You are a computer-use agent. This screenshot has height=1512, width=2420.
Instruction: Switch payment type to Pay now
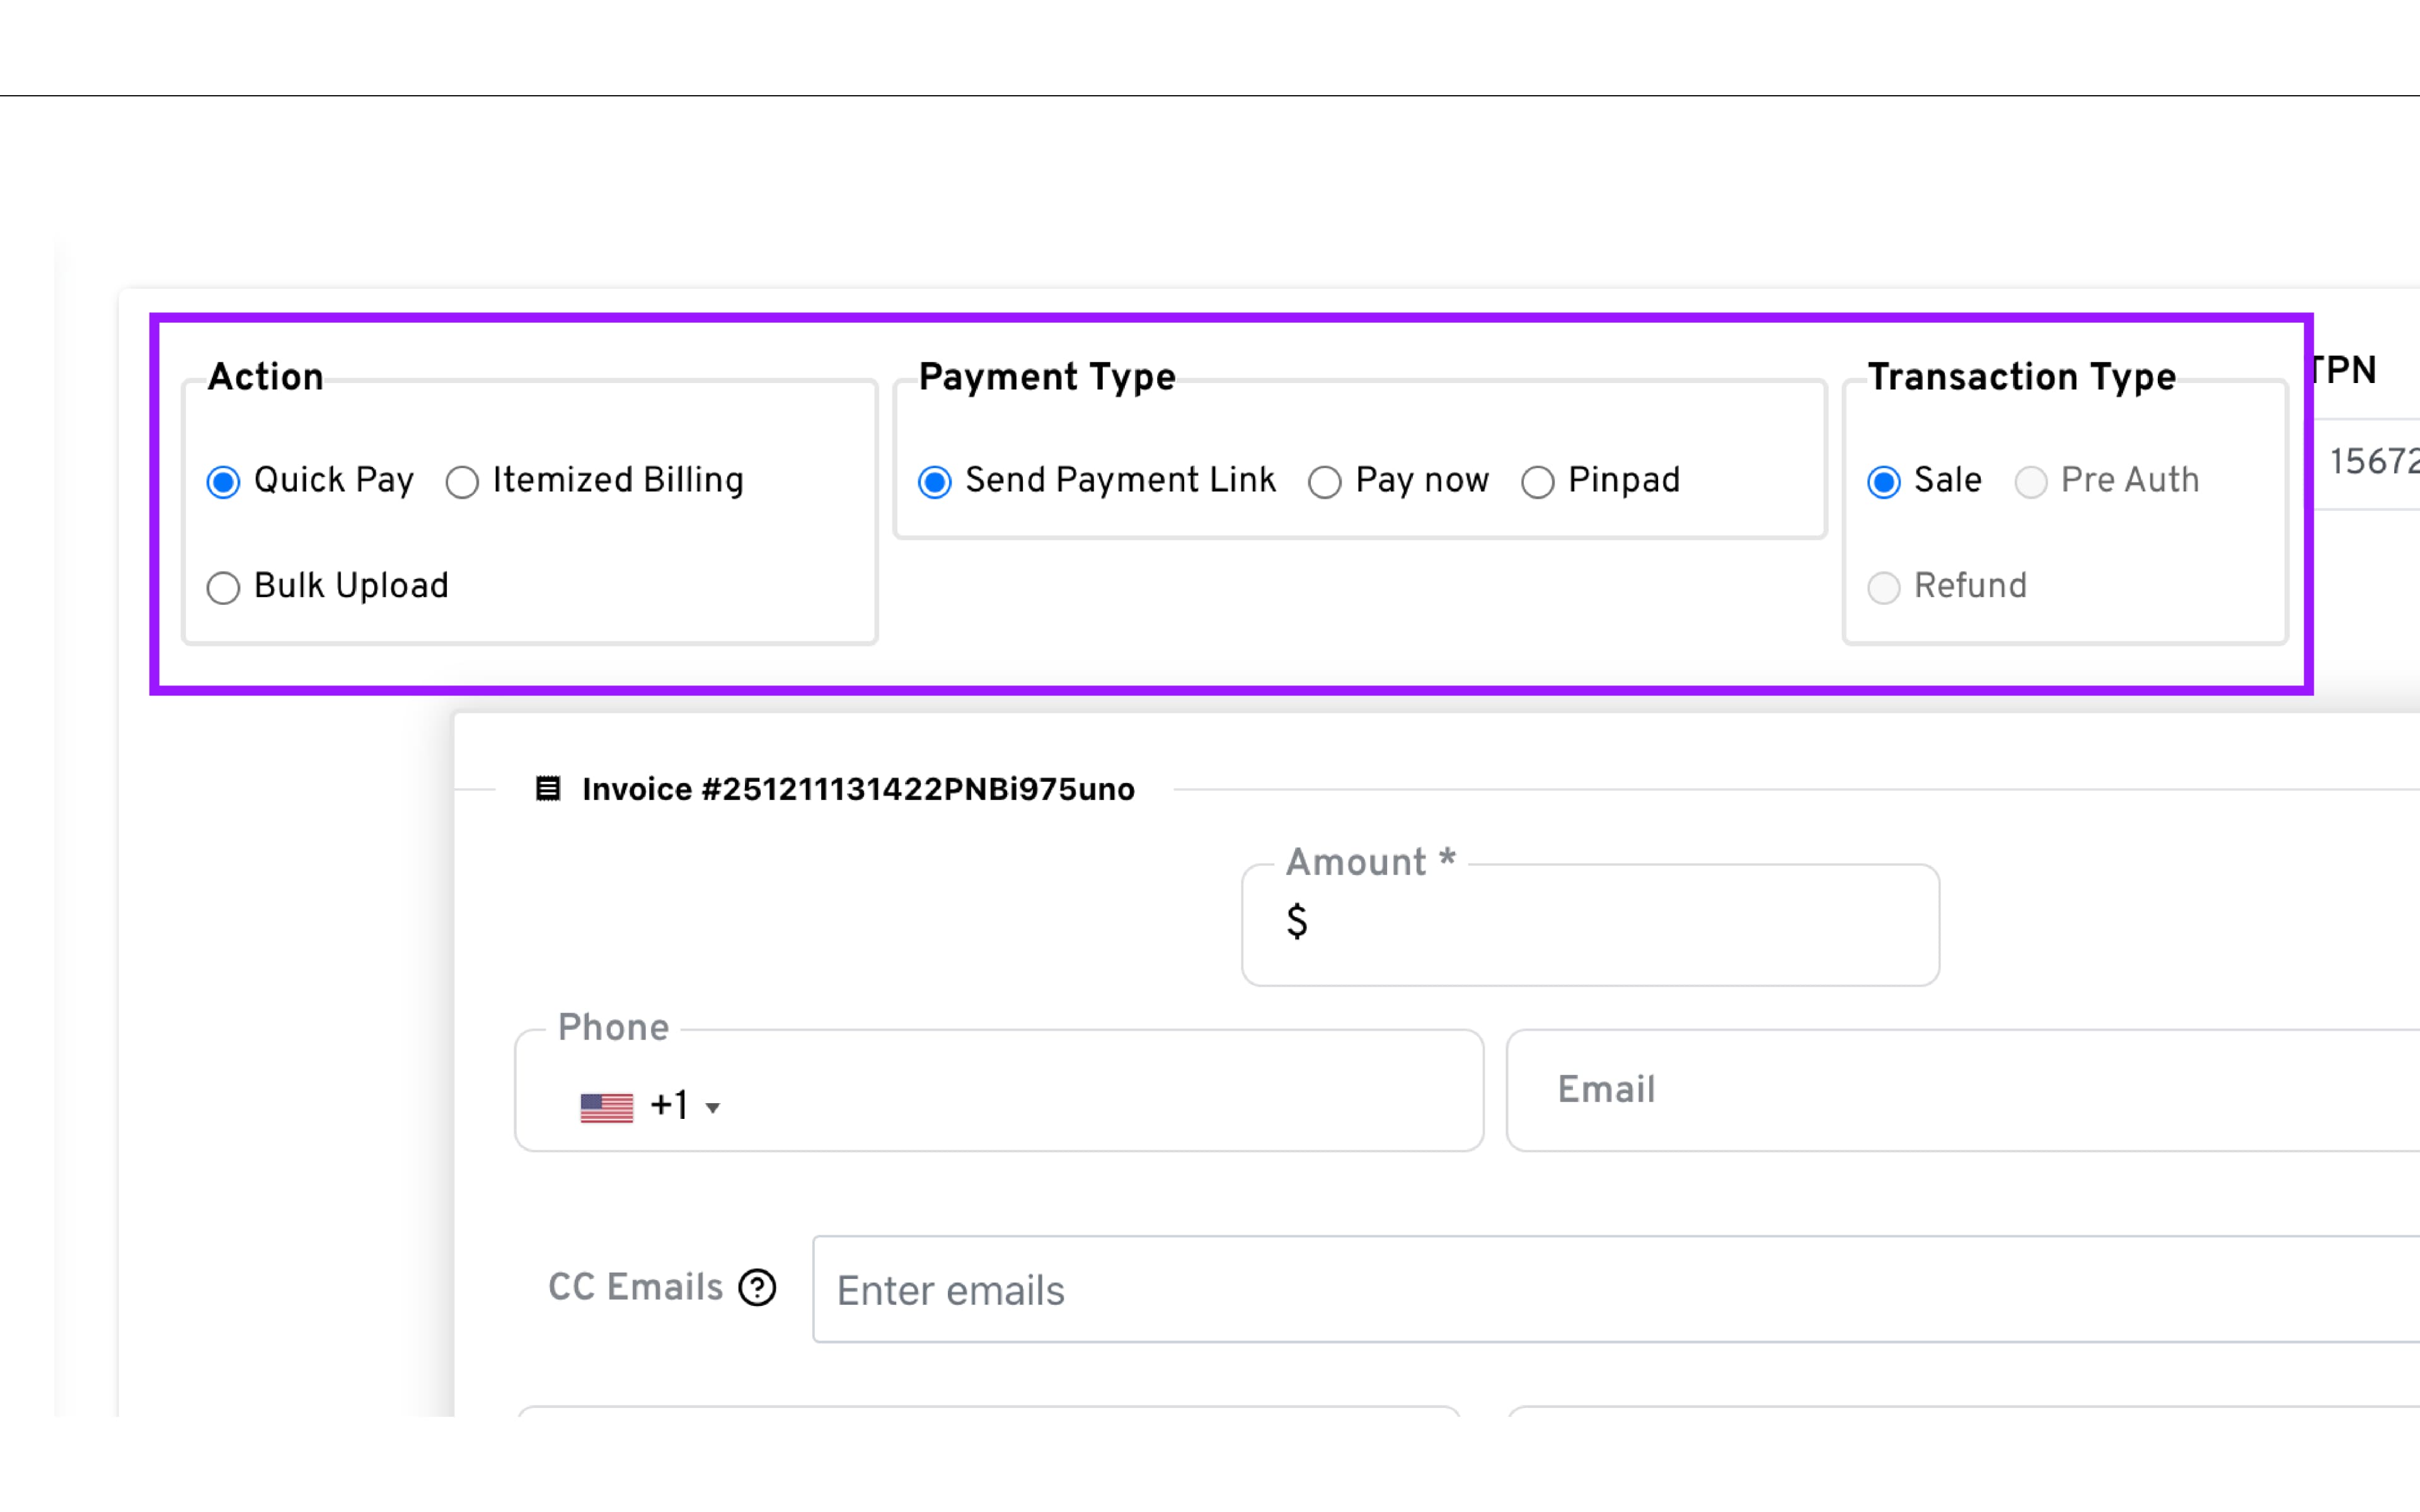pos(1324,482)
